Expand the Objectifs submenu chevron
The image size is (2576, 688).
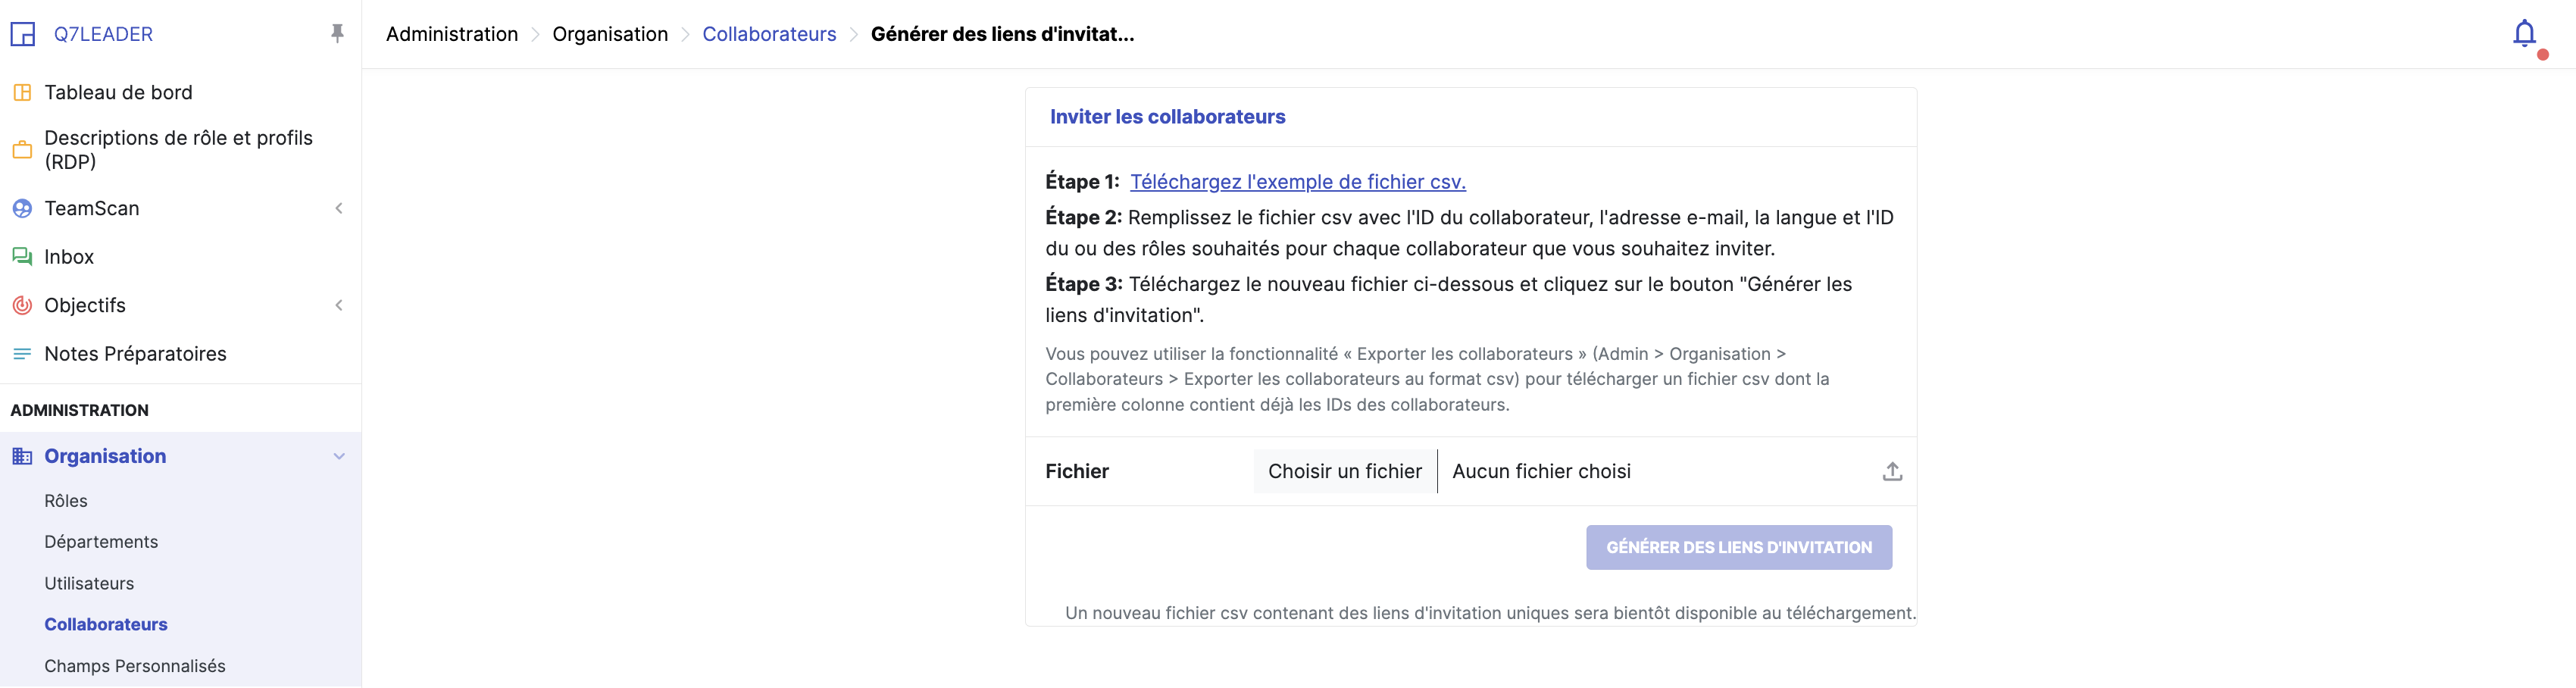[339, 306]
